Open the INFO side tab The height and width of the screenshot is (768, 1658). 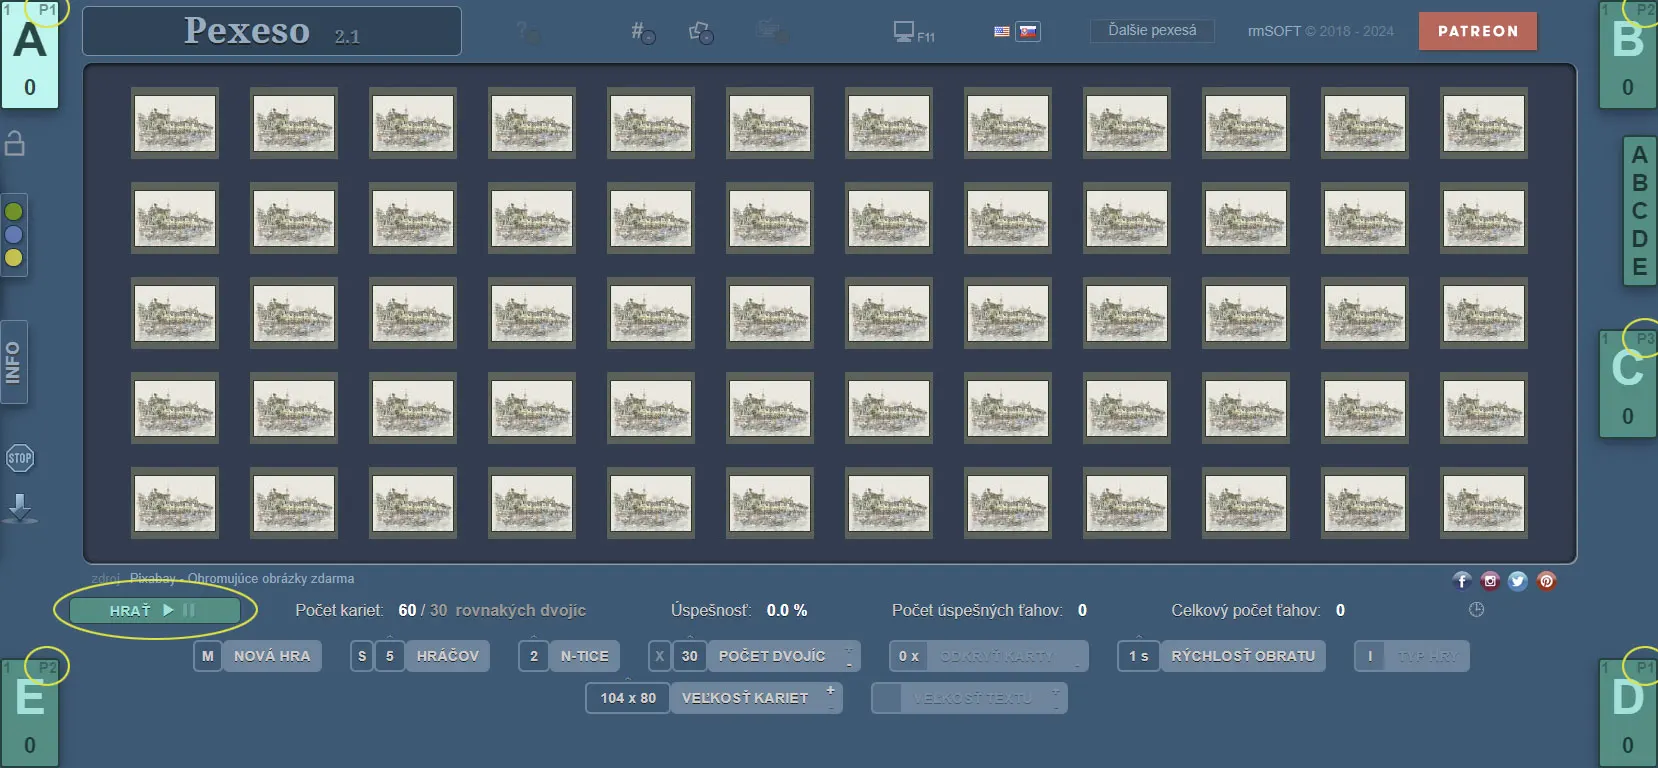coord(14,362)
